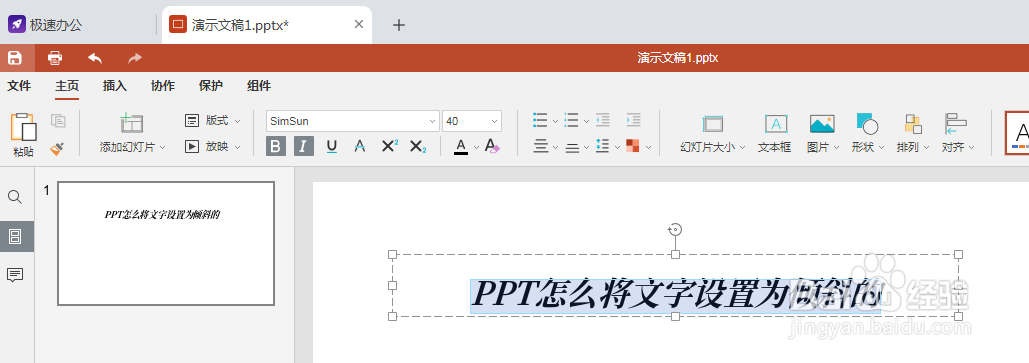1029x363 pixels.
Task: Click the 排列 arrange icon
Action: [913, 124]
